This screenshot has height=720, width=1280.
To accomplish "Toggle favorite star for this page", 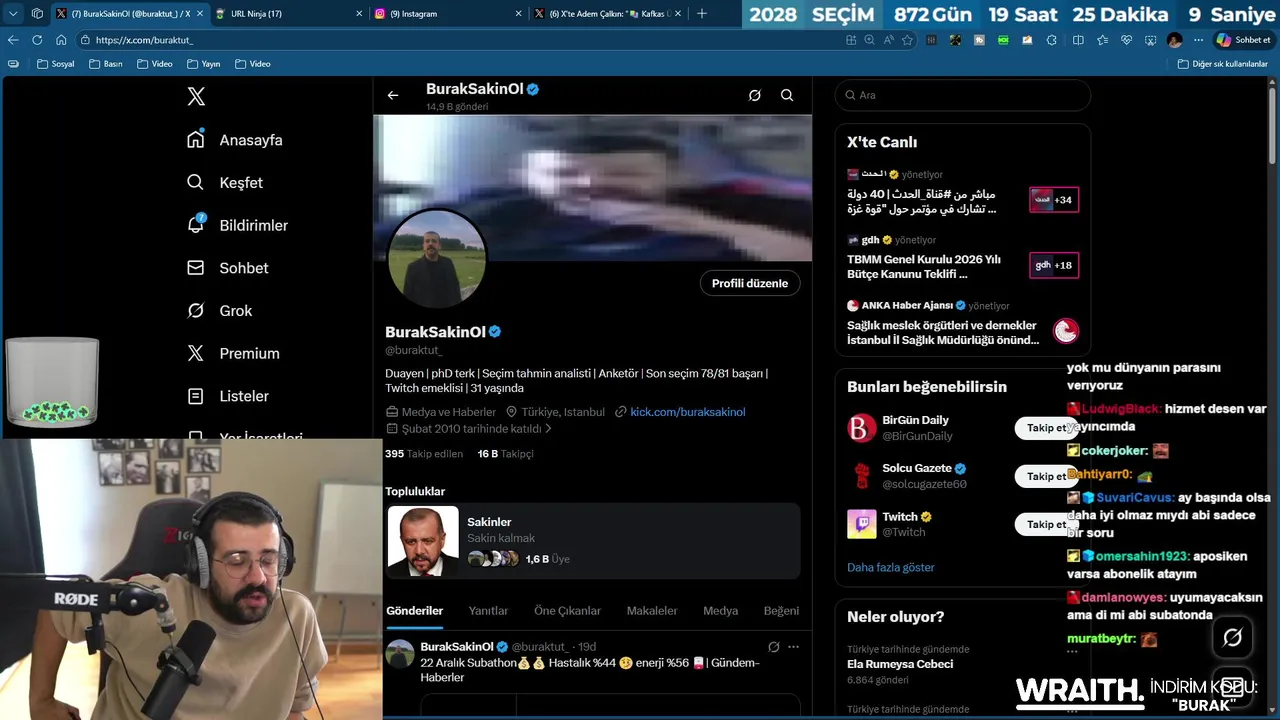I will click(x=907, y=40).
